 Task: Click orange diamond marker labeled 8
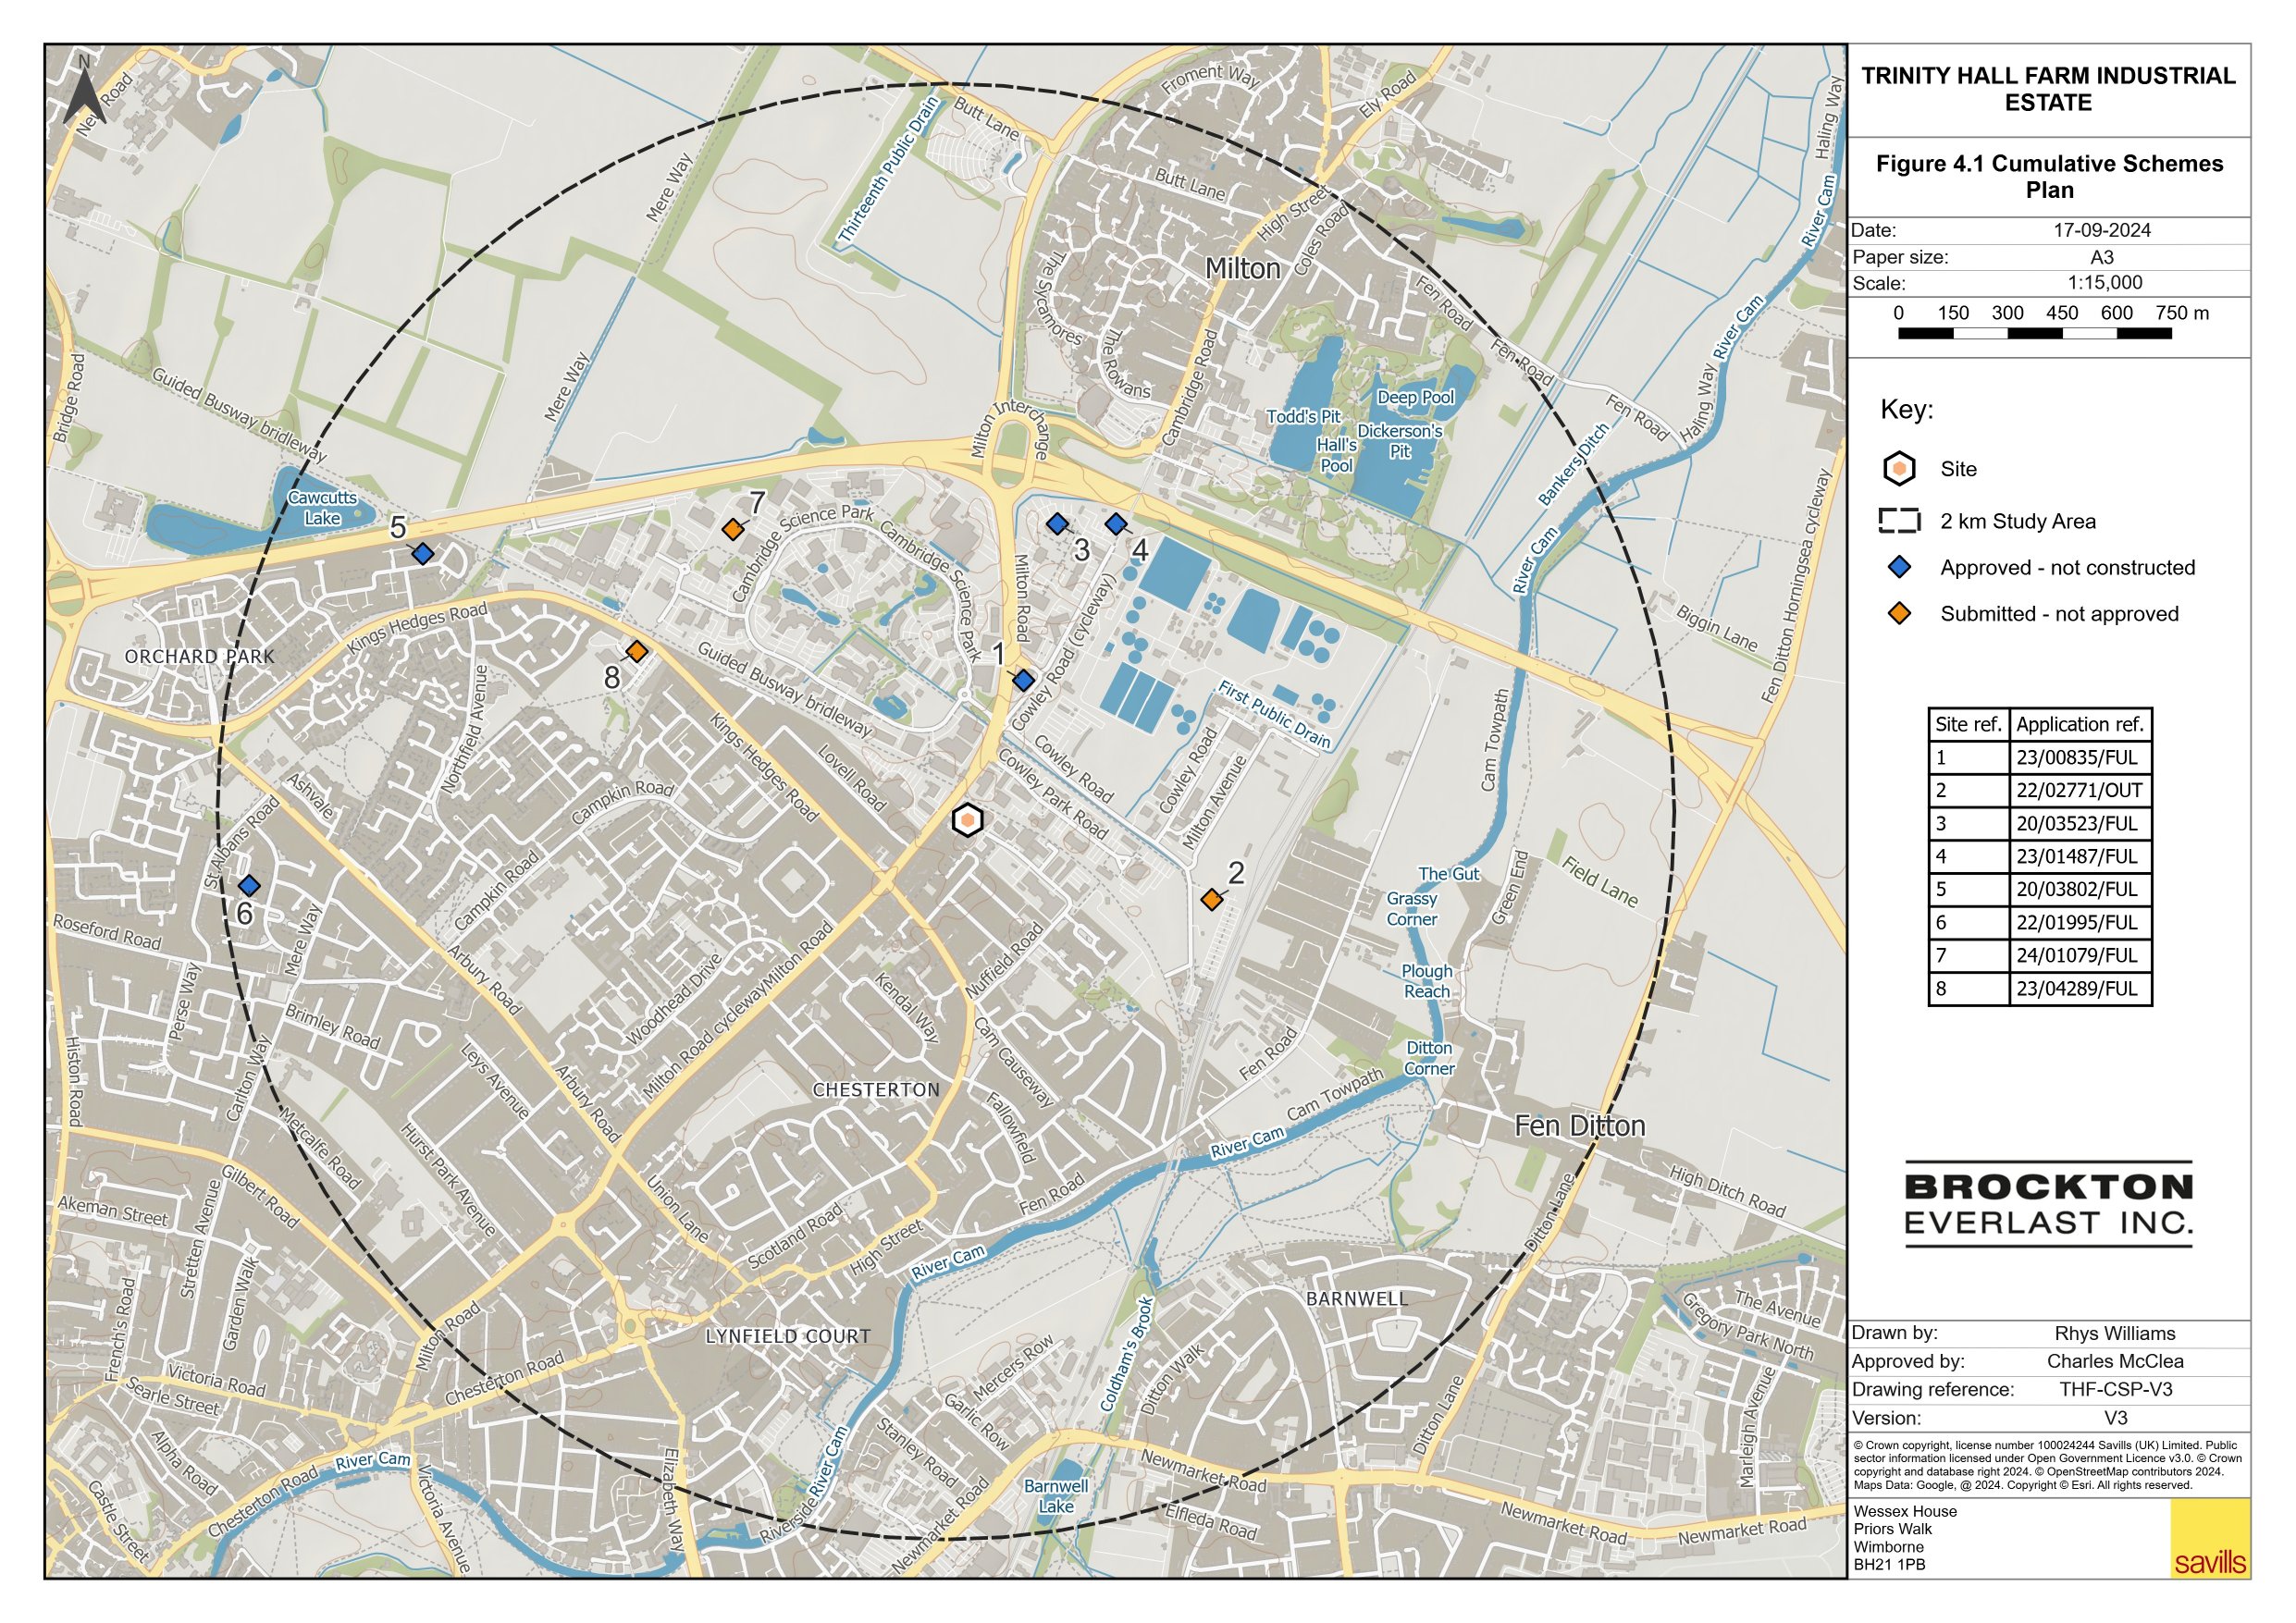[637, 652]
